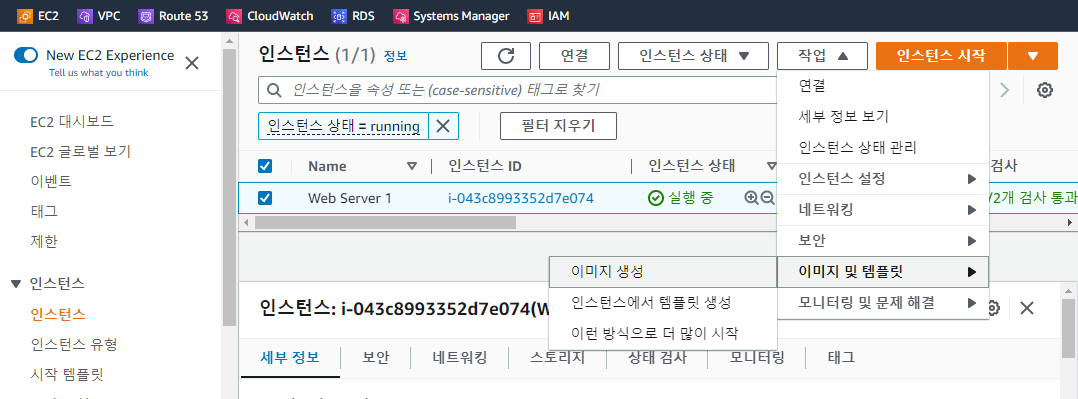
Task: Switch to the 세부 정보 tab
Action: tap(289, 358)
